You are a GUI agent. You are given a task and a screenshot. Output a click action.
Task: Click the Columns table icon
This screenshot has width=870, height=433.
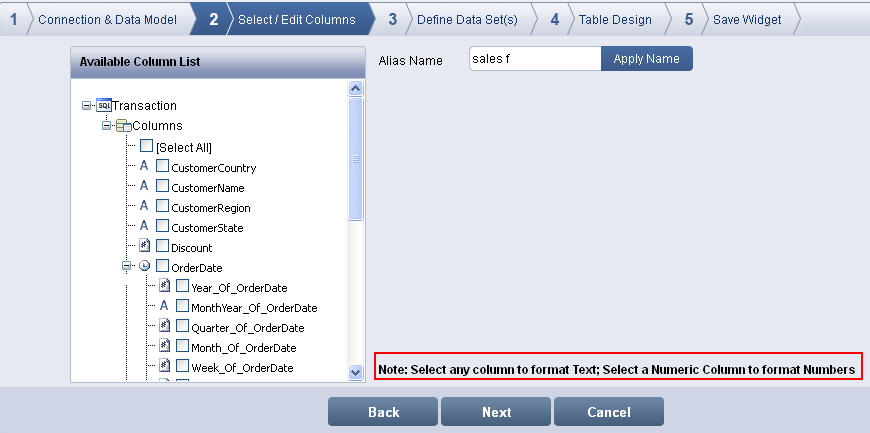(124, 126)
